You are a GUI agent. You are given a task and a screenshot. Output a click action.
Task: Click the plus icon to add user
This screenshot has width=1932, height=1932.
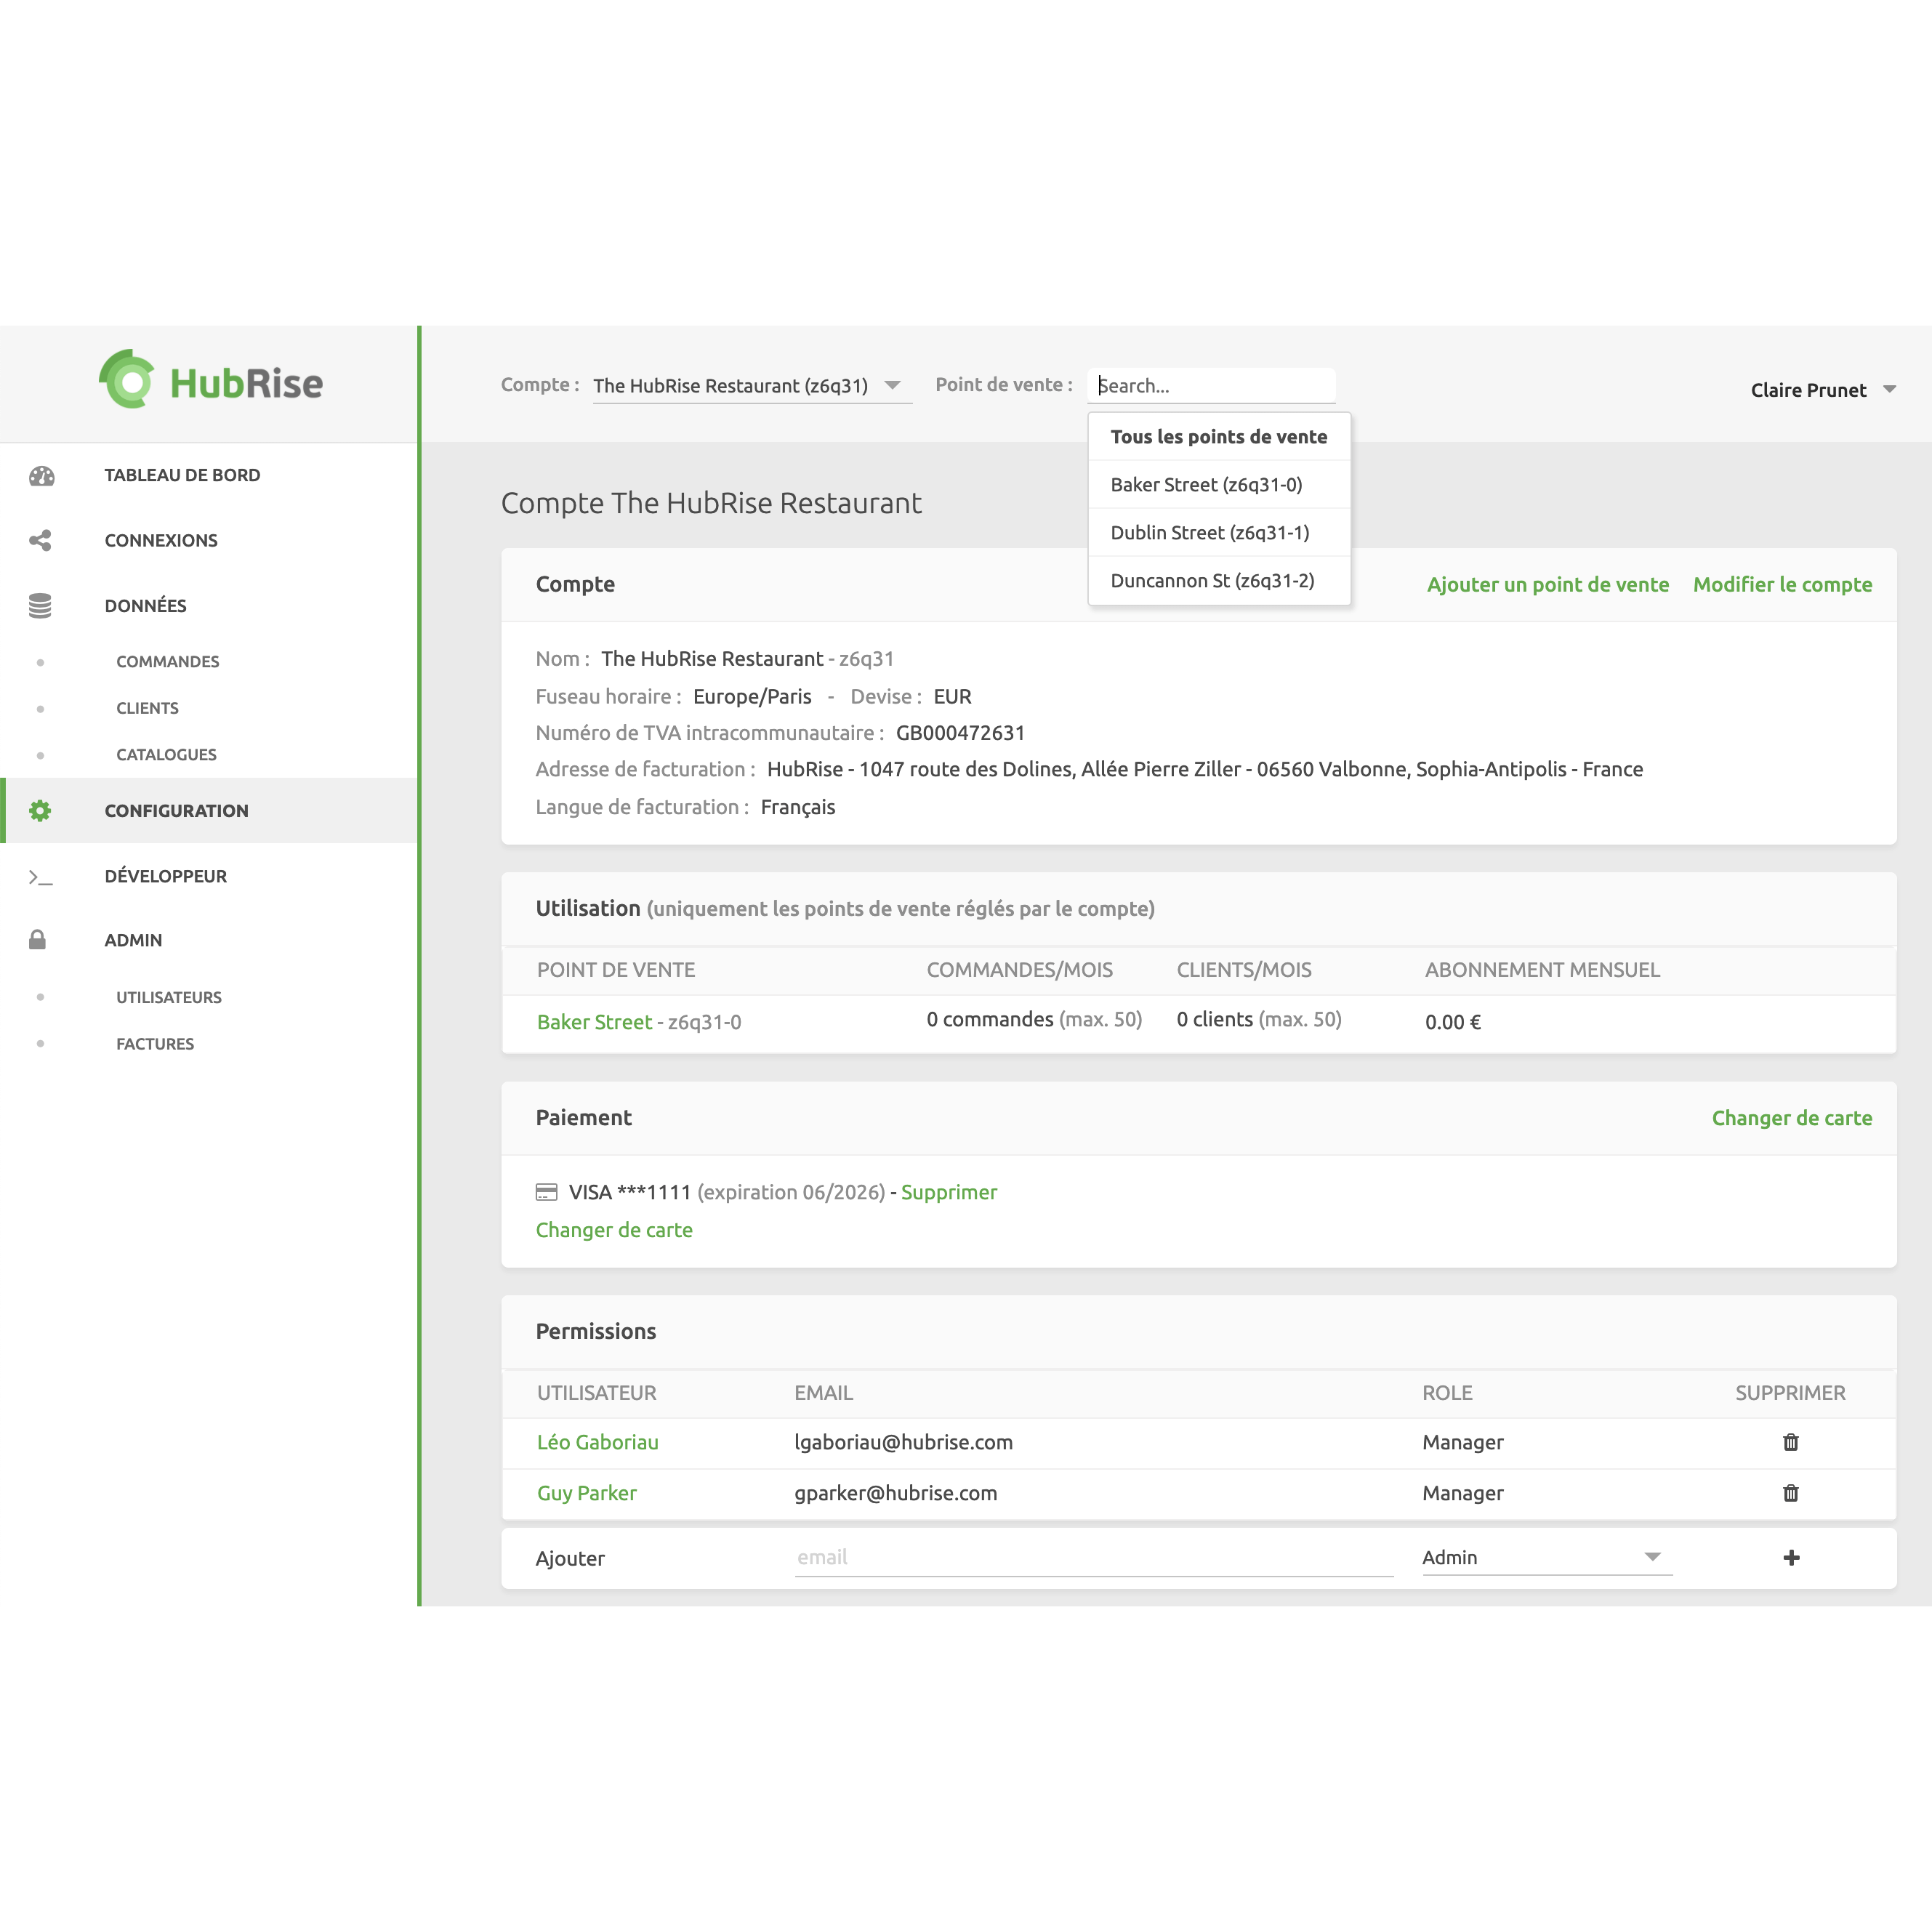(1791, 1558)
